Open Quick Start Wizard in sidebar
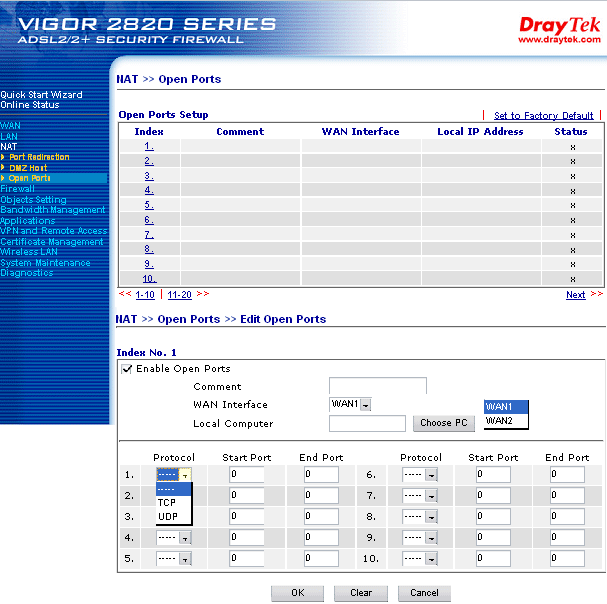 tap(41, 94)
